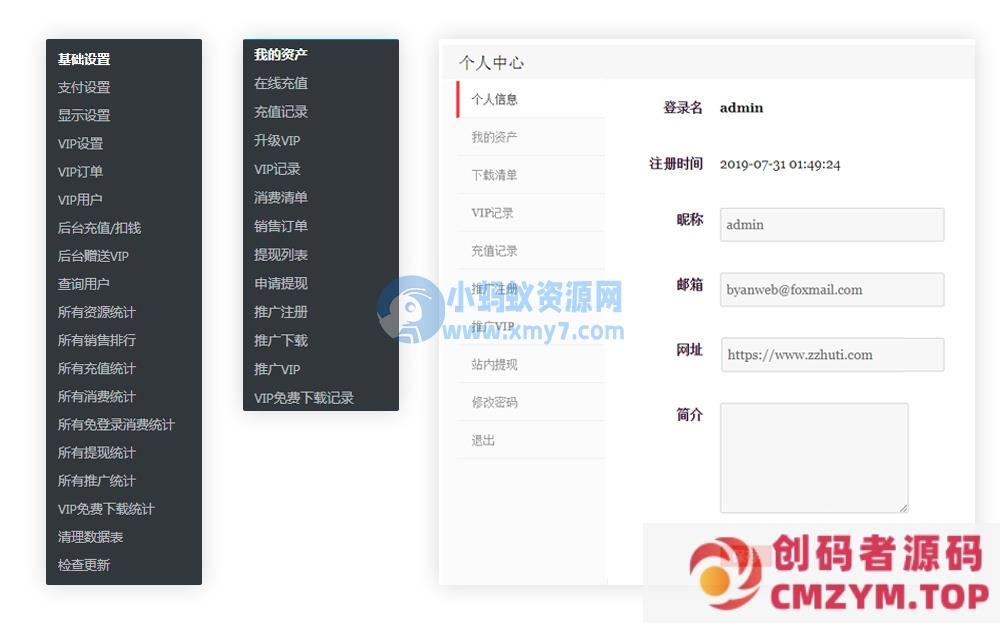Open 后台充值/扣钱 menu entry
The width and height of the screenshot is (1000, 623).
99,227
